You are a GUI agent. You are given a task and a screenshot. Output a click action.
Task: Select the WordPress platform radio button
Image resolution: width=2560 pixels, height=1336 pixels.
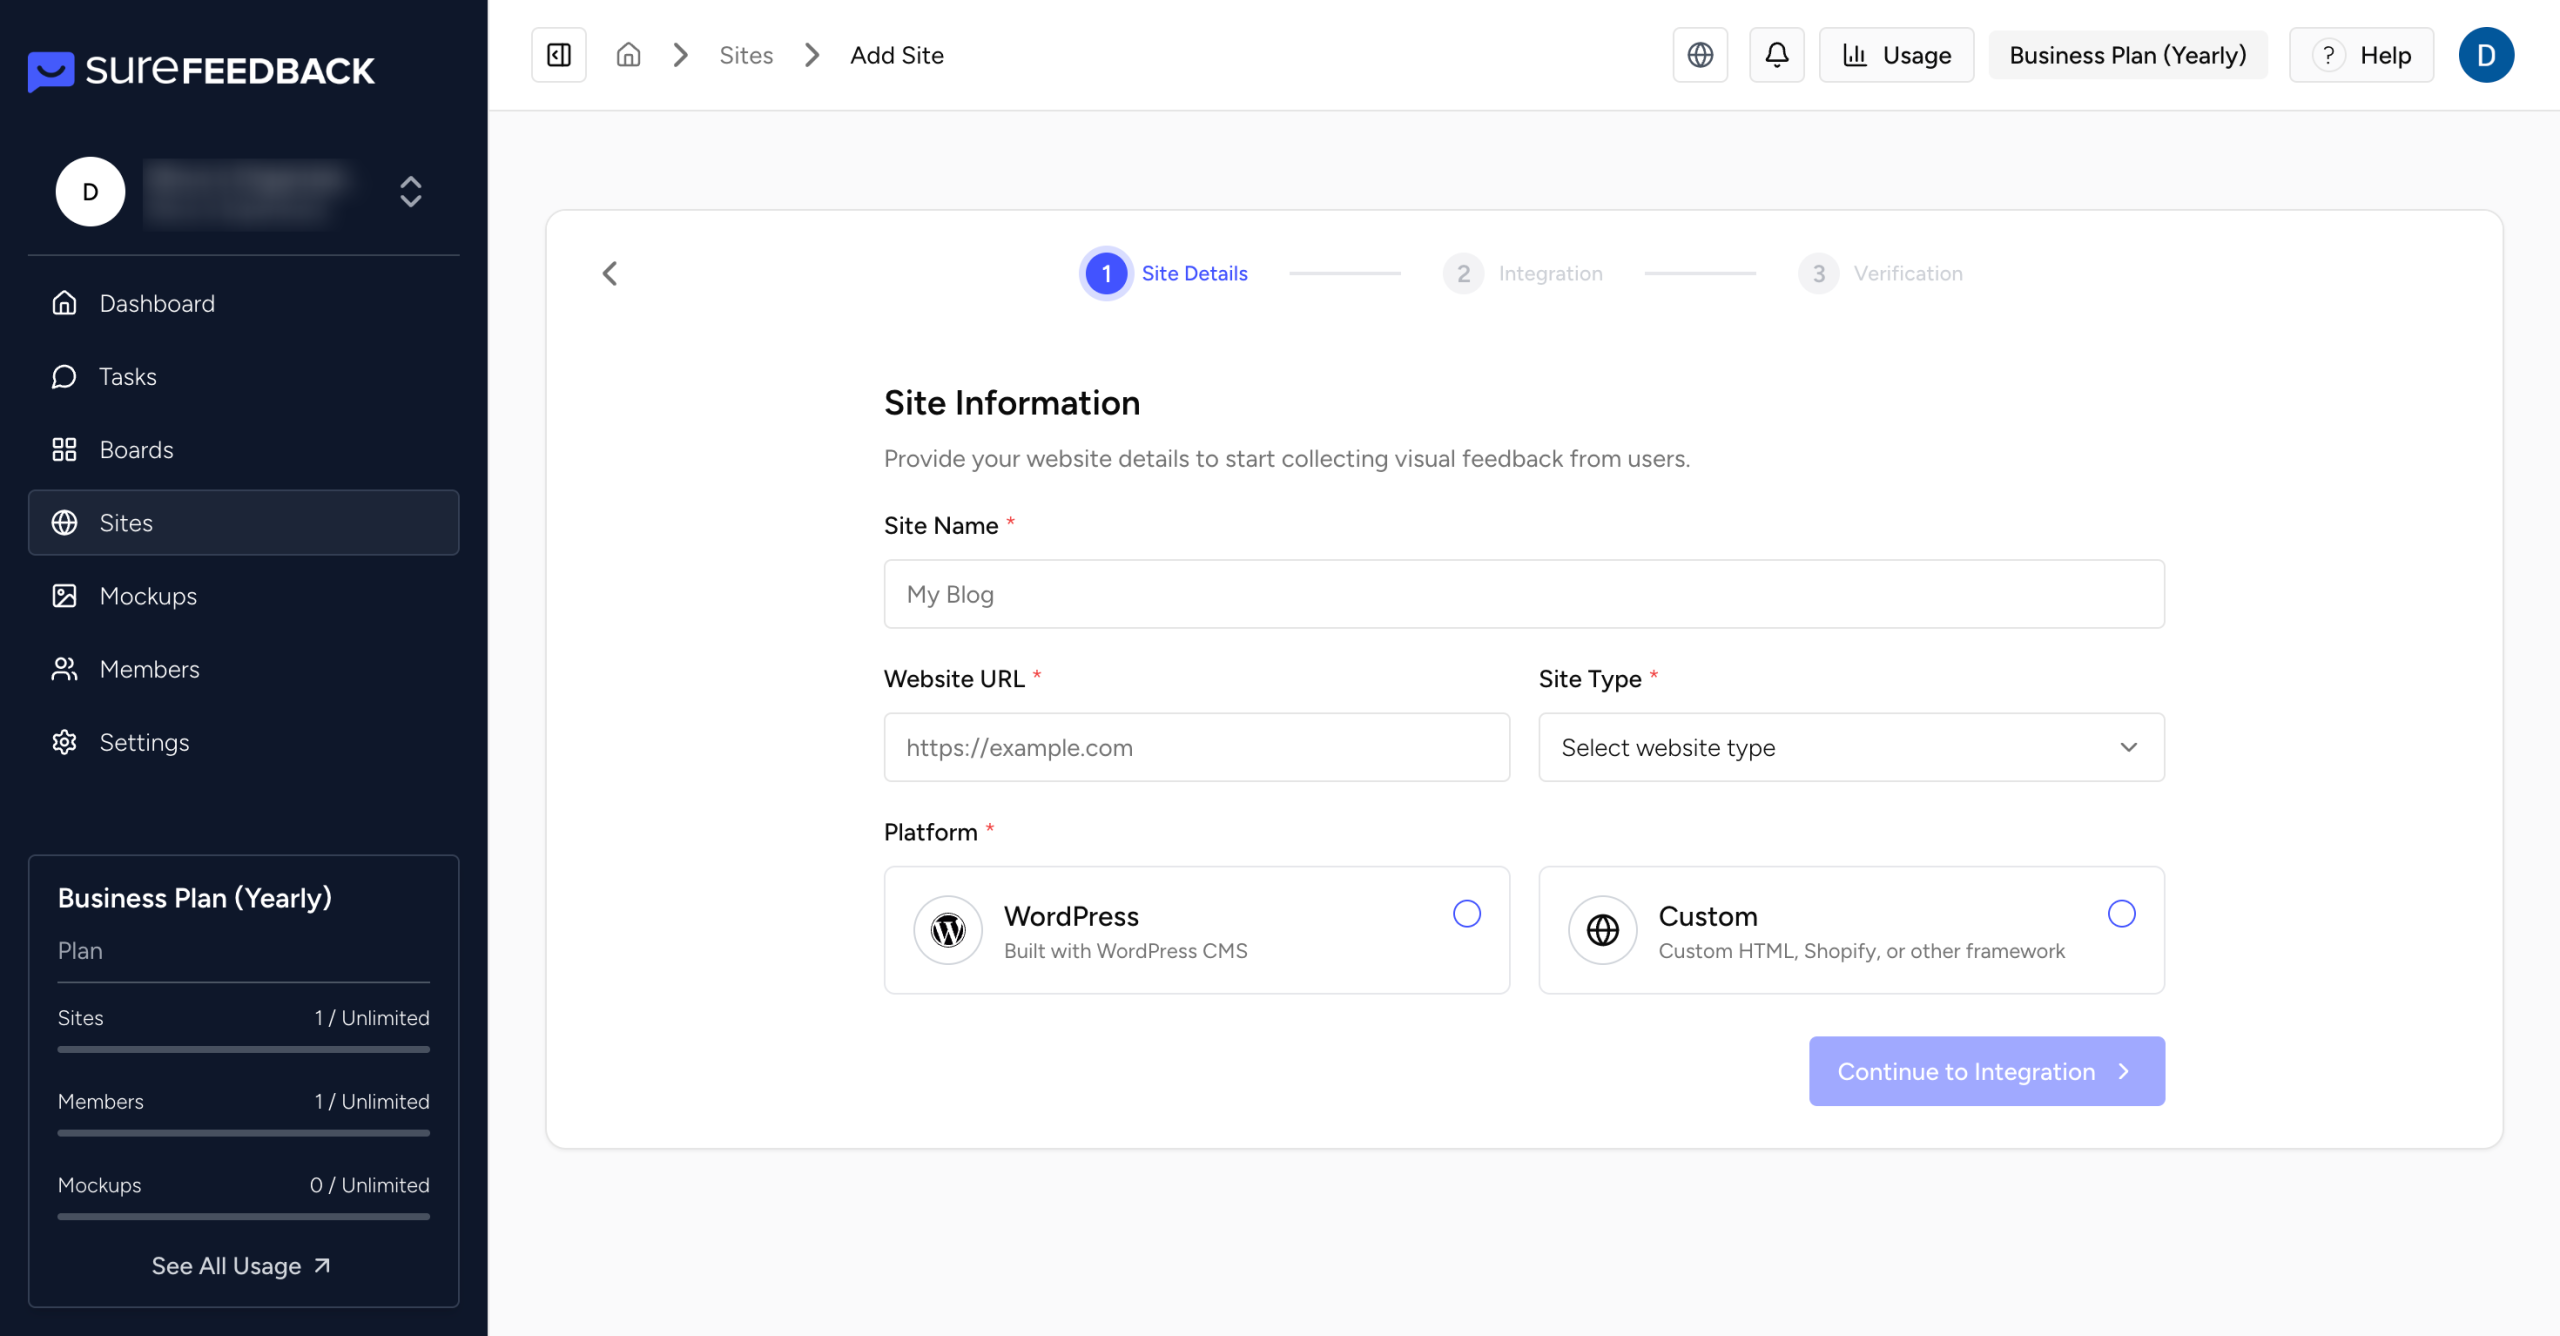tap(1466, 914)
